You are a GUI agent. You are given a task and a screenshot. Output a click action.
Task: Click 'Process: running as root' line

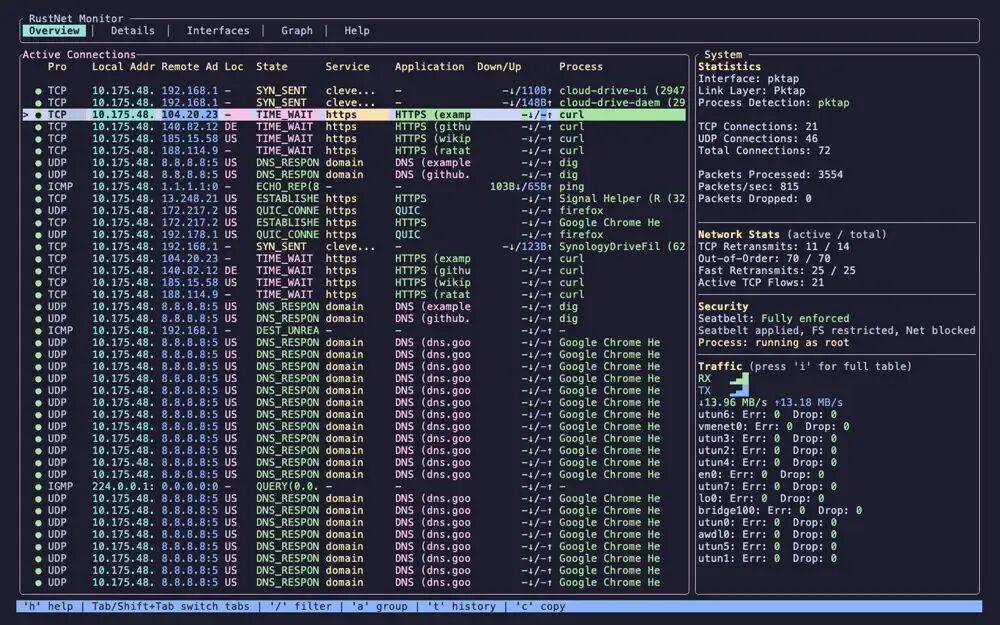(774, 342)
